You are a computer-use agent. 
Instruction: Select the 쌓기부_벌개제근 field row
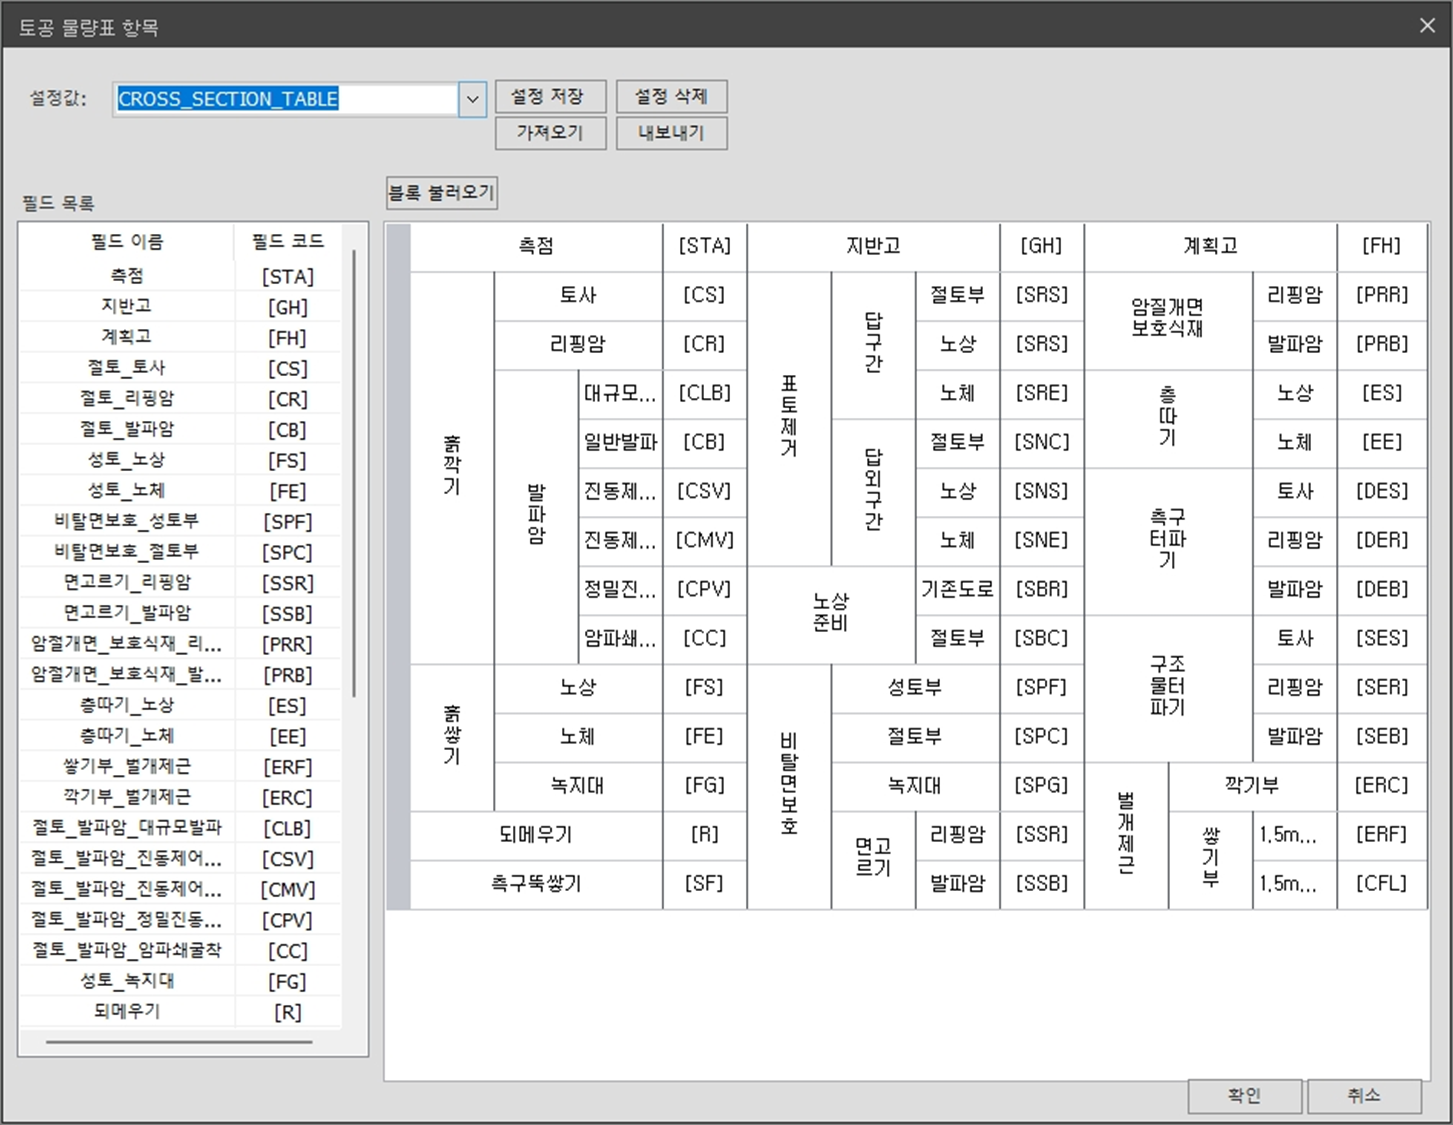(180, 767)
